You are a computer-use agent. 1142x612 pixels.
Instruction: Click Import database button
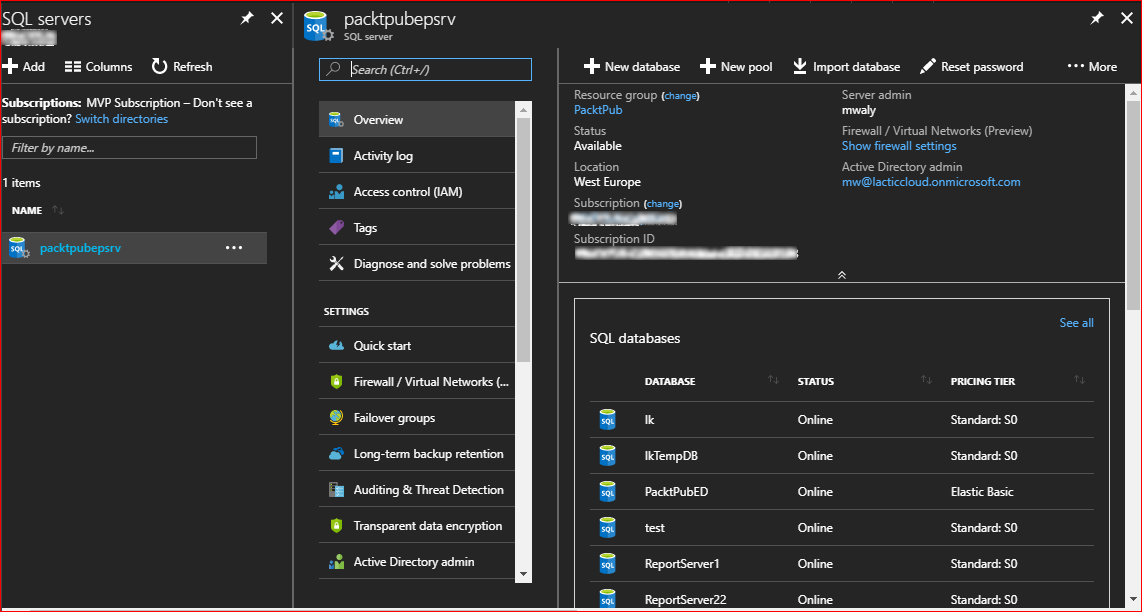pos(846,66)
